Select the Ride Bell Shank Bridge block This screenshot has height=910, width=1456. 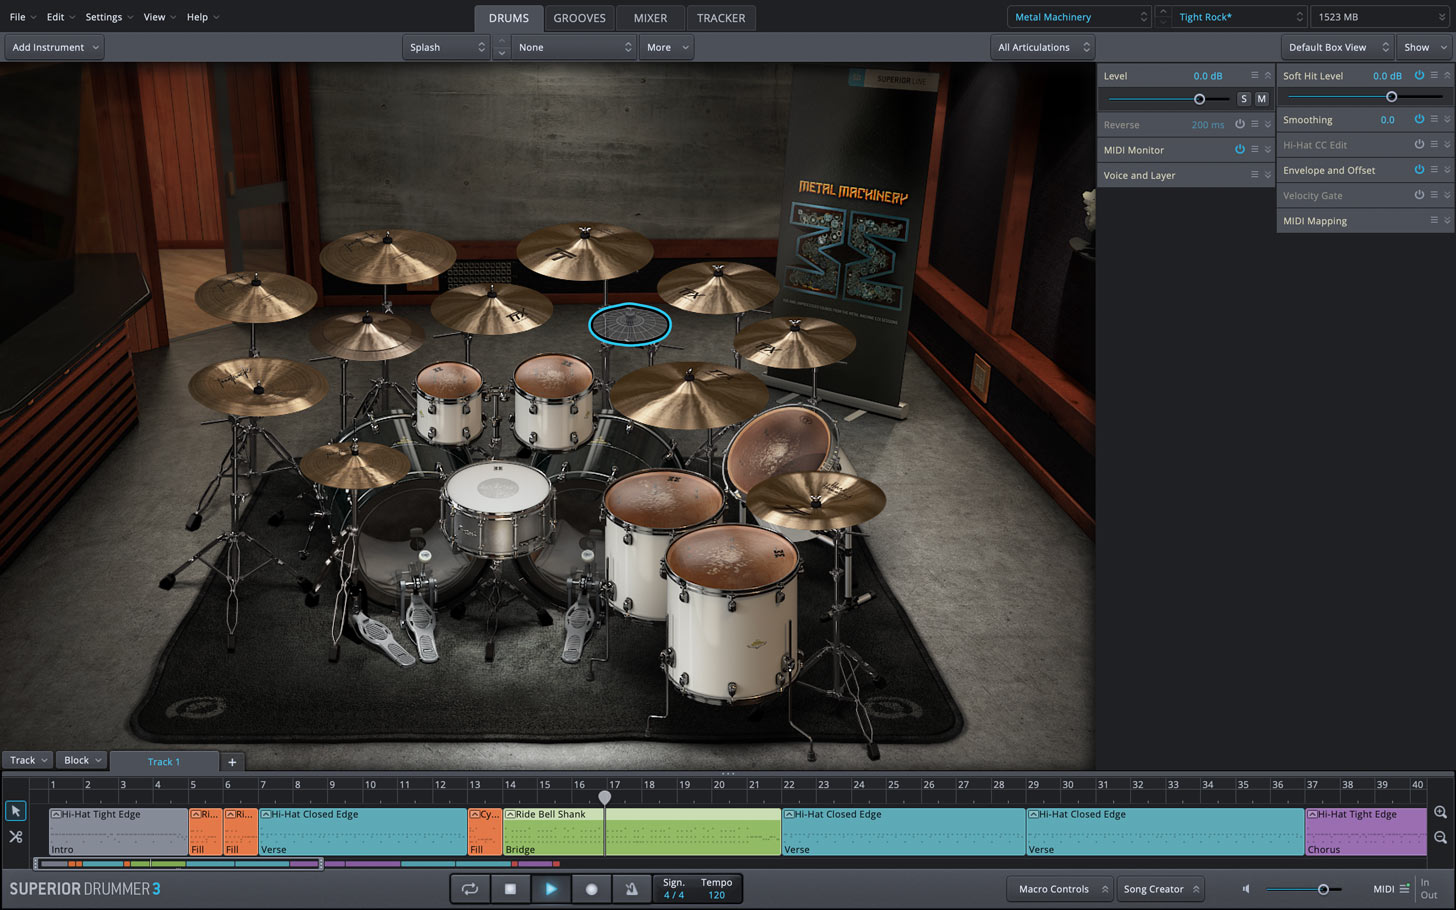tap(642, 831)
